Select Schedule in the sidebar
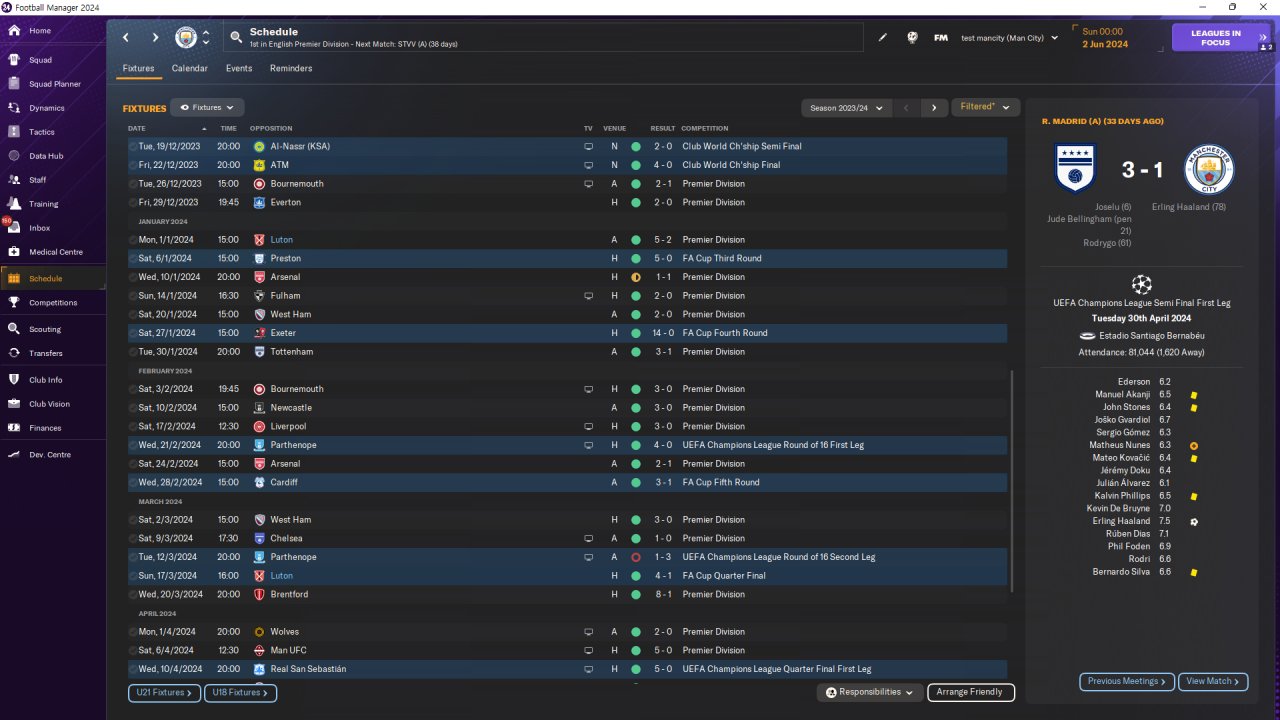 pyautogui.click(x=52, y=278)
